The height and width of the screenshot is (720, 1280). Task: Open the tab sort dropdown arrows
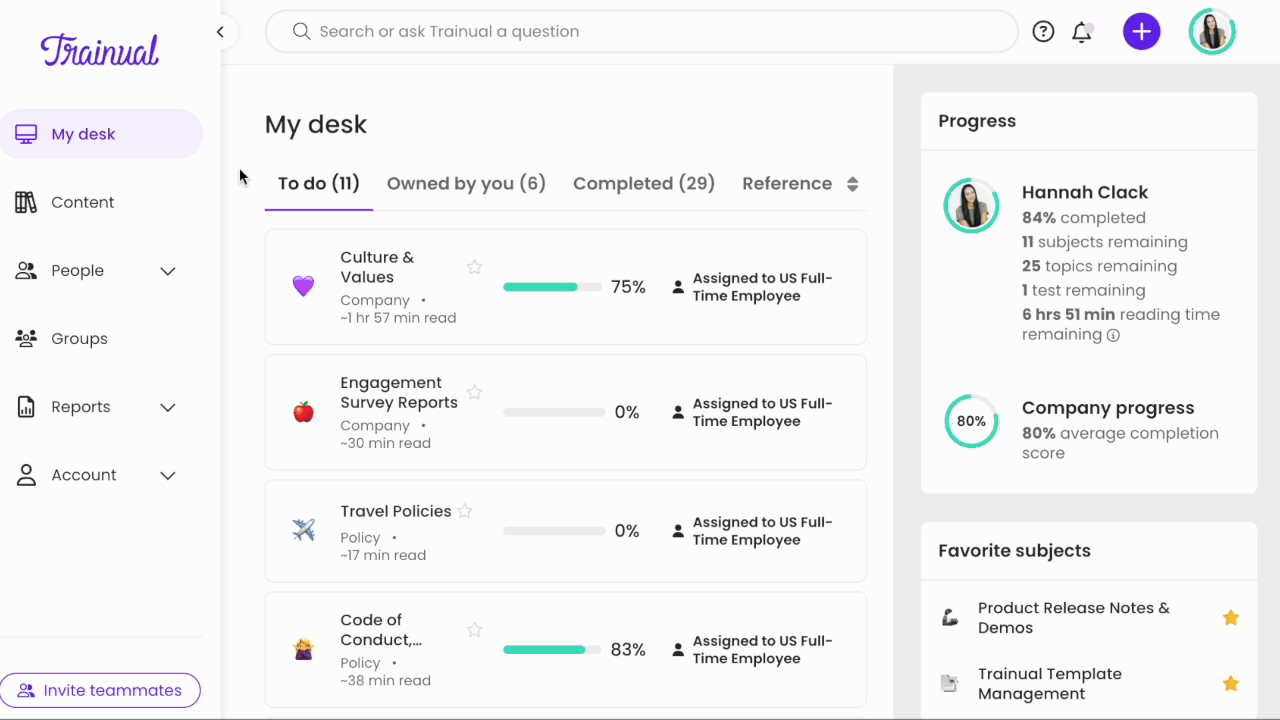(852, 184)
